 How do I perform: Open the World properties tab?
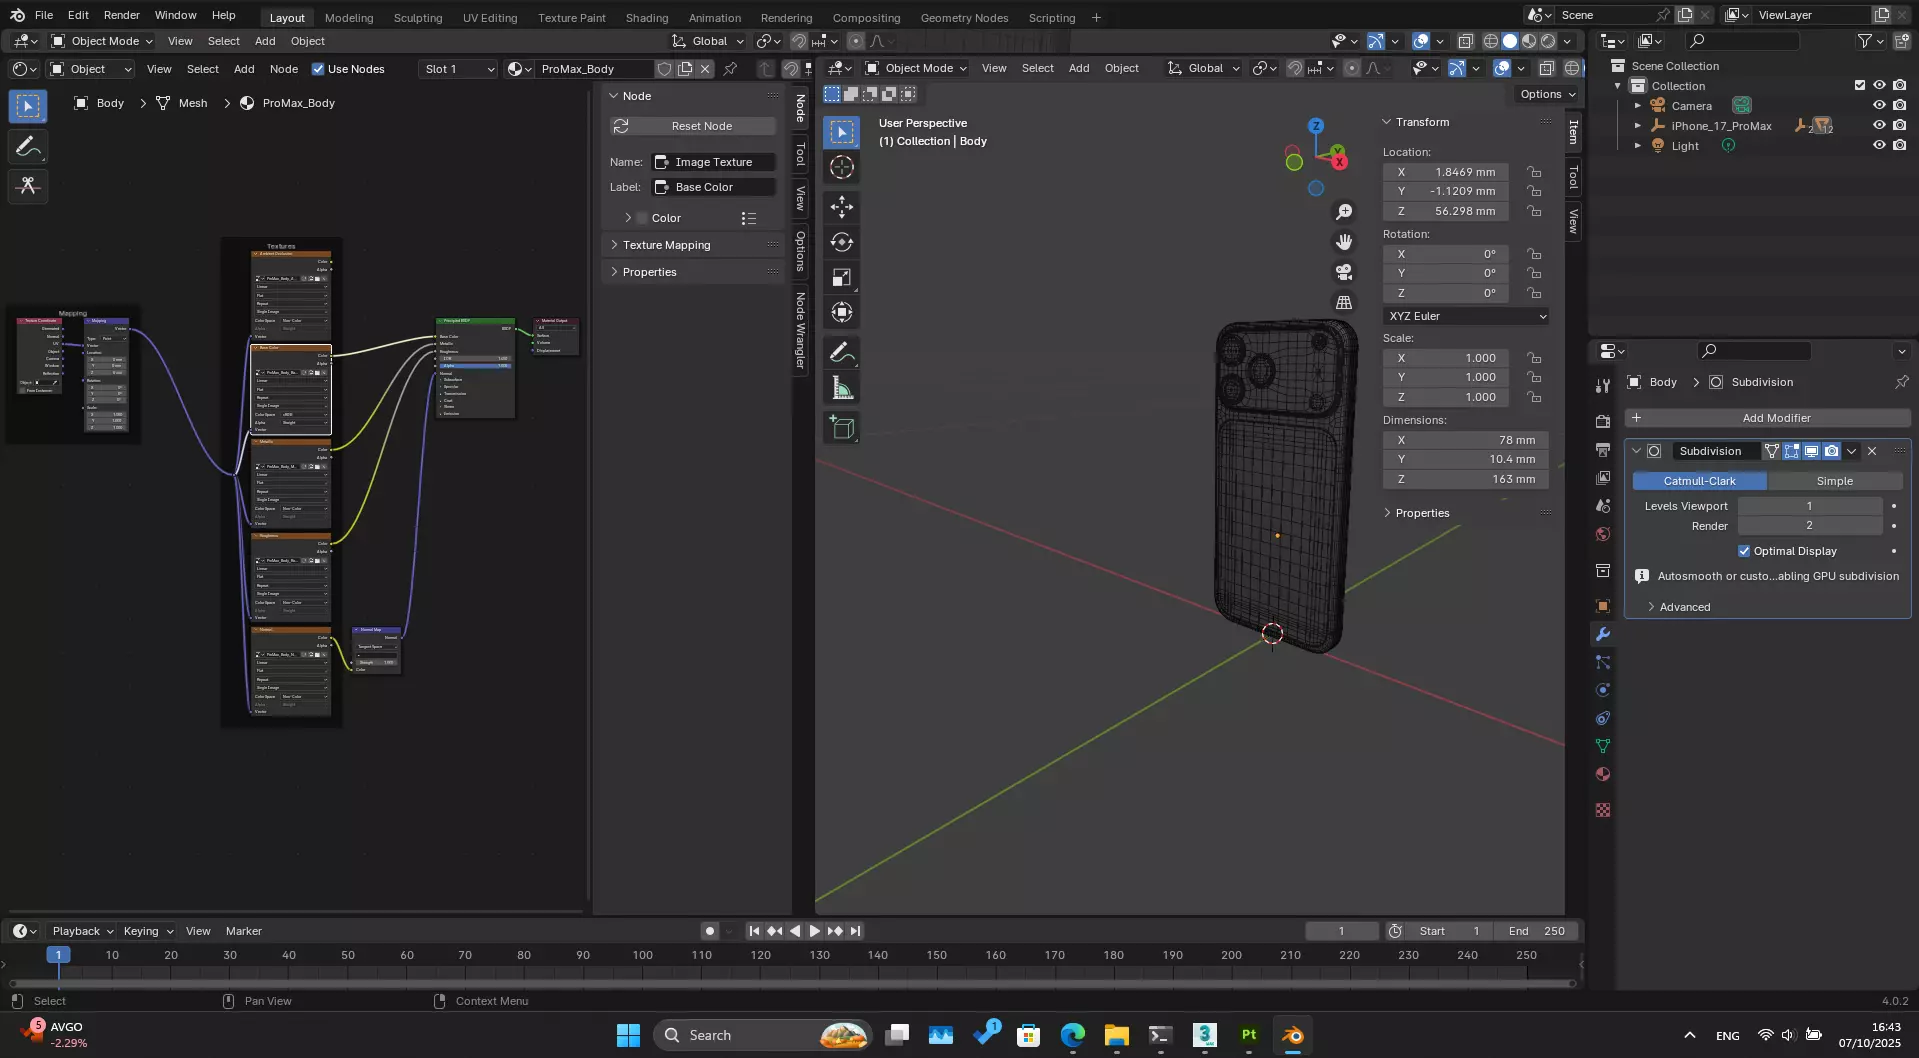tap(1603, 533)
